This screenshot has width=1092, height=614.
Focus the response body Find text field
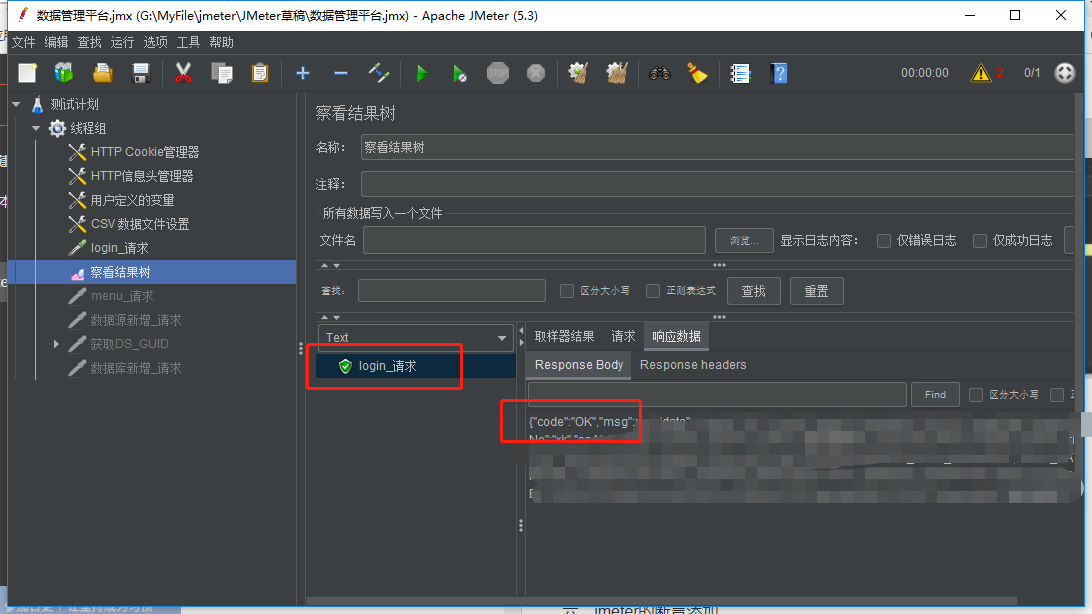click(x=717, y=395)
